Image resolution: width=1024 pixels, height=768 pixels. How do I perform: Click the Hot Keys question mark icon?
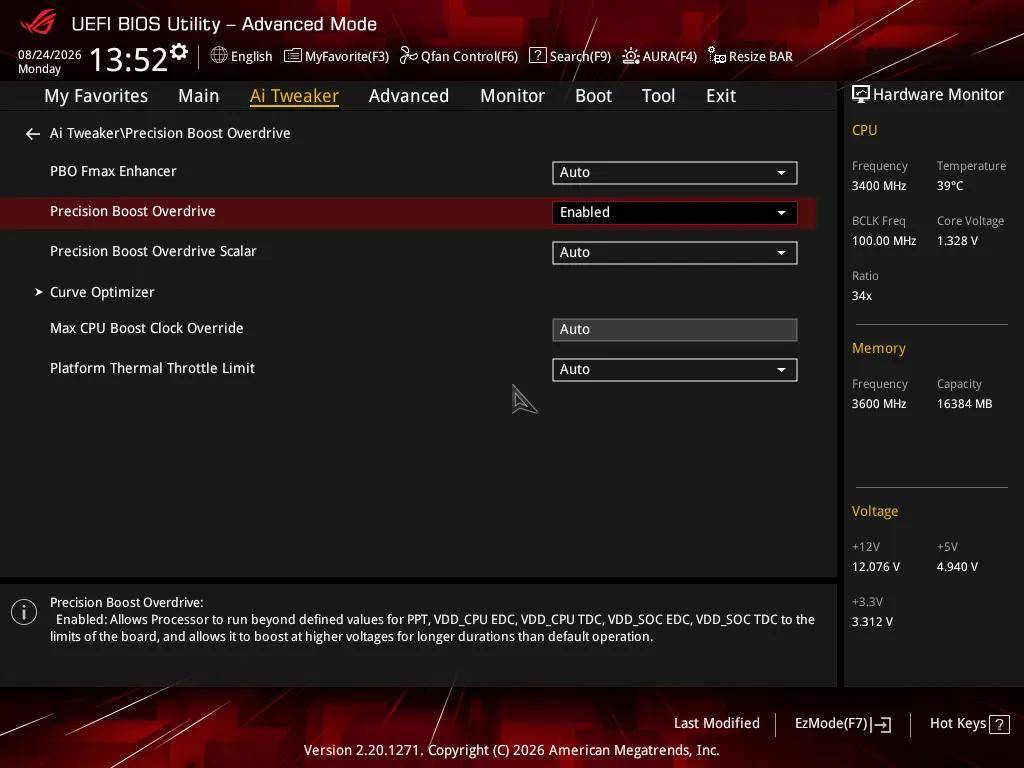(999, 724)
